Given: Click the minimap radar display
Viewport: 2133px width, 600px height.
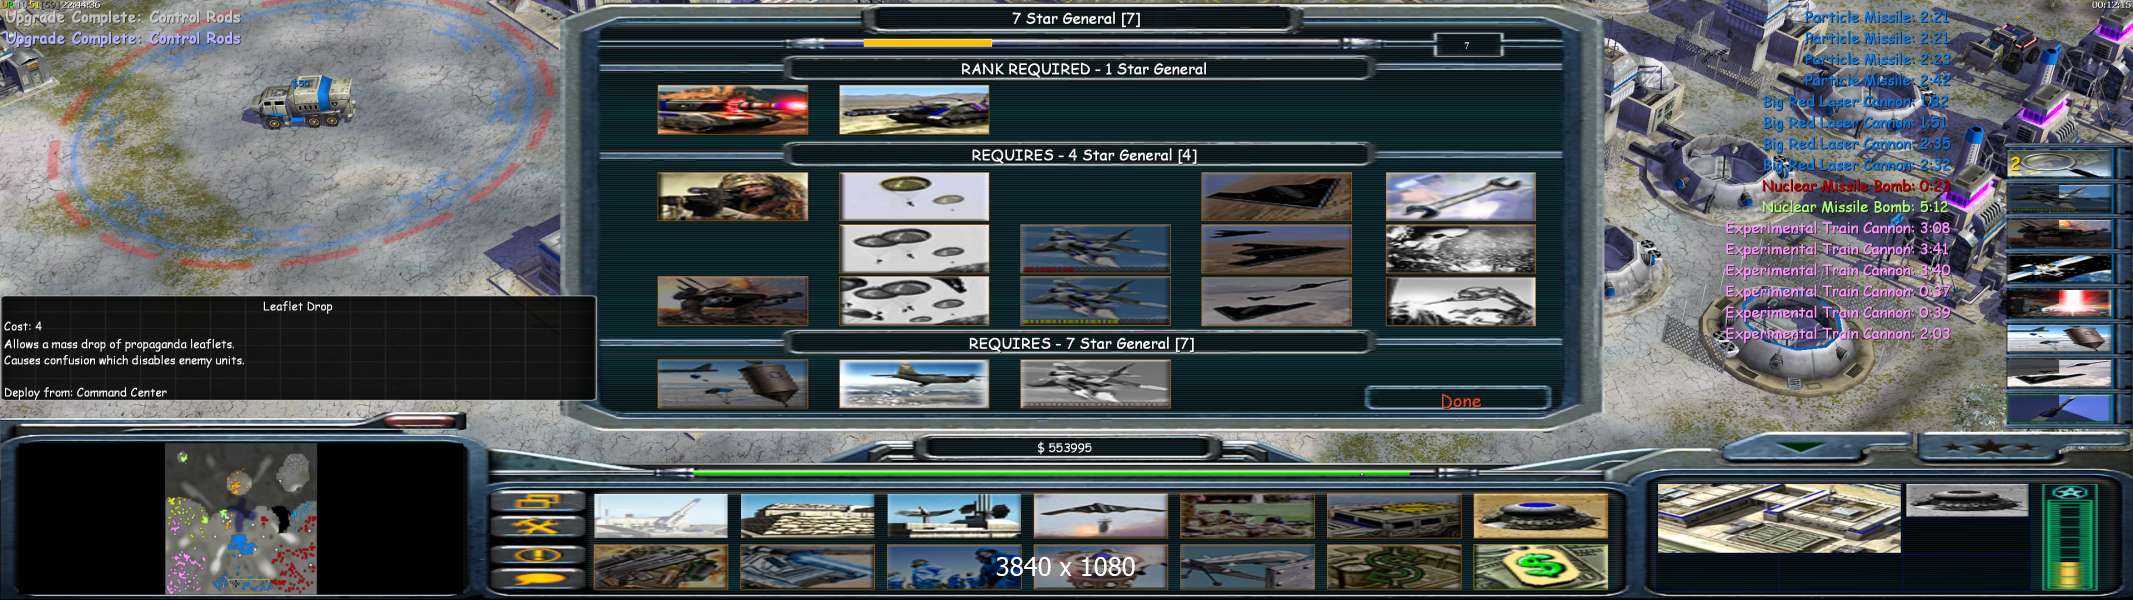Looking at the screenshot, I should [x=241, y=519].
